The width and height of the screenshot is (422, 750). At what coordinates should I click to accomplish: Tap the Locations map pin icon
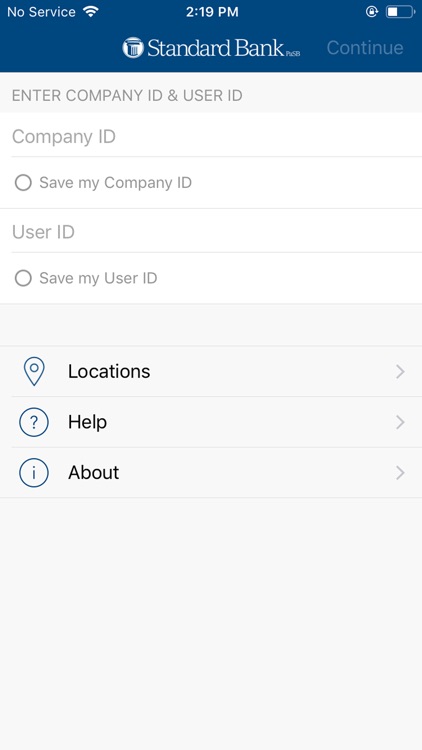click(34, 371)
